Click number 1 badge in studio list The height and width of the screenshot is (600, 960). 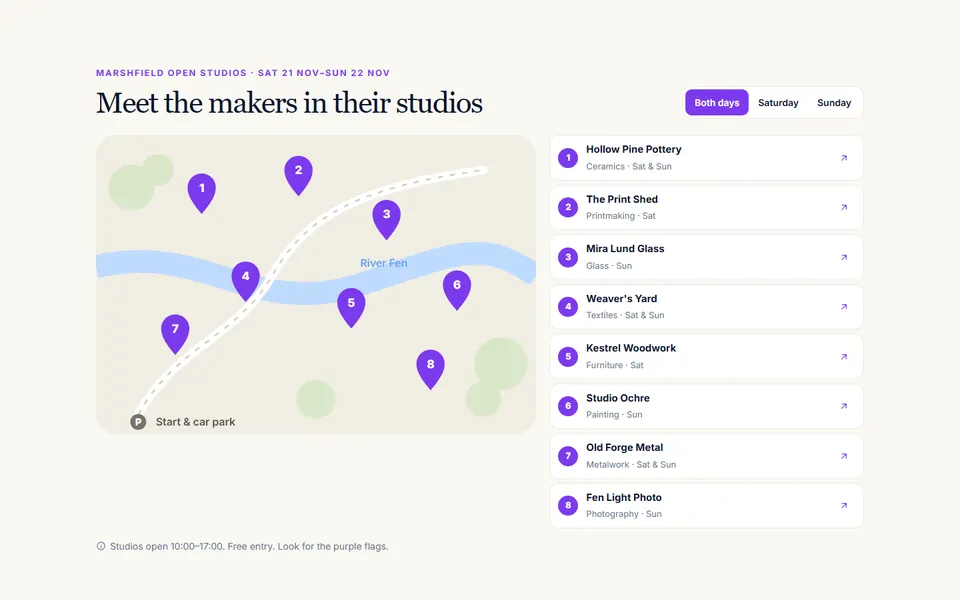point(568,158)
